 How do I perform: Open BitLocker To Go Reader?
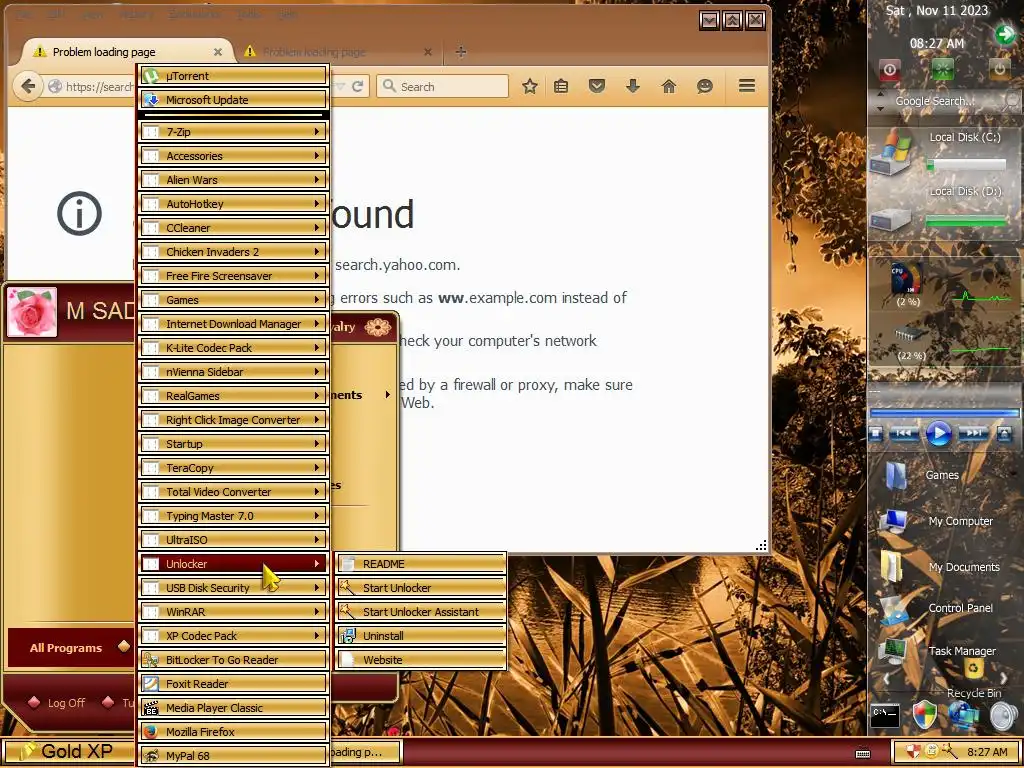(234, 660)
